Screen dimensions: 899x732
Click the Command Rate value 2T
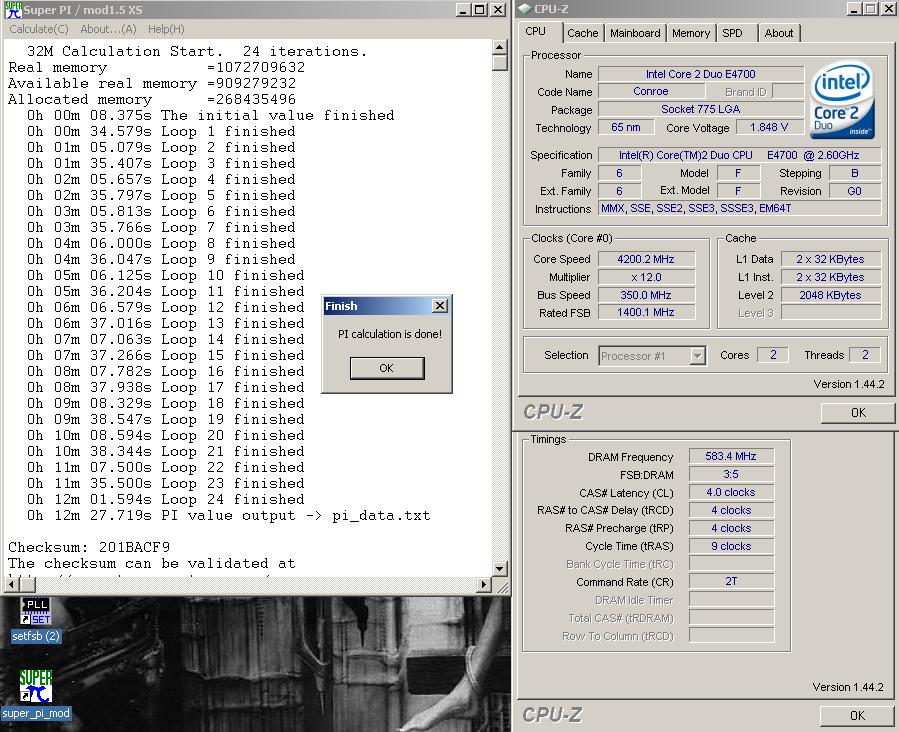[731, 581]
